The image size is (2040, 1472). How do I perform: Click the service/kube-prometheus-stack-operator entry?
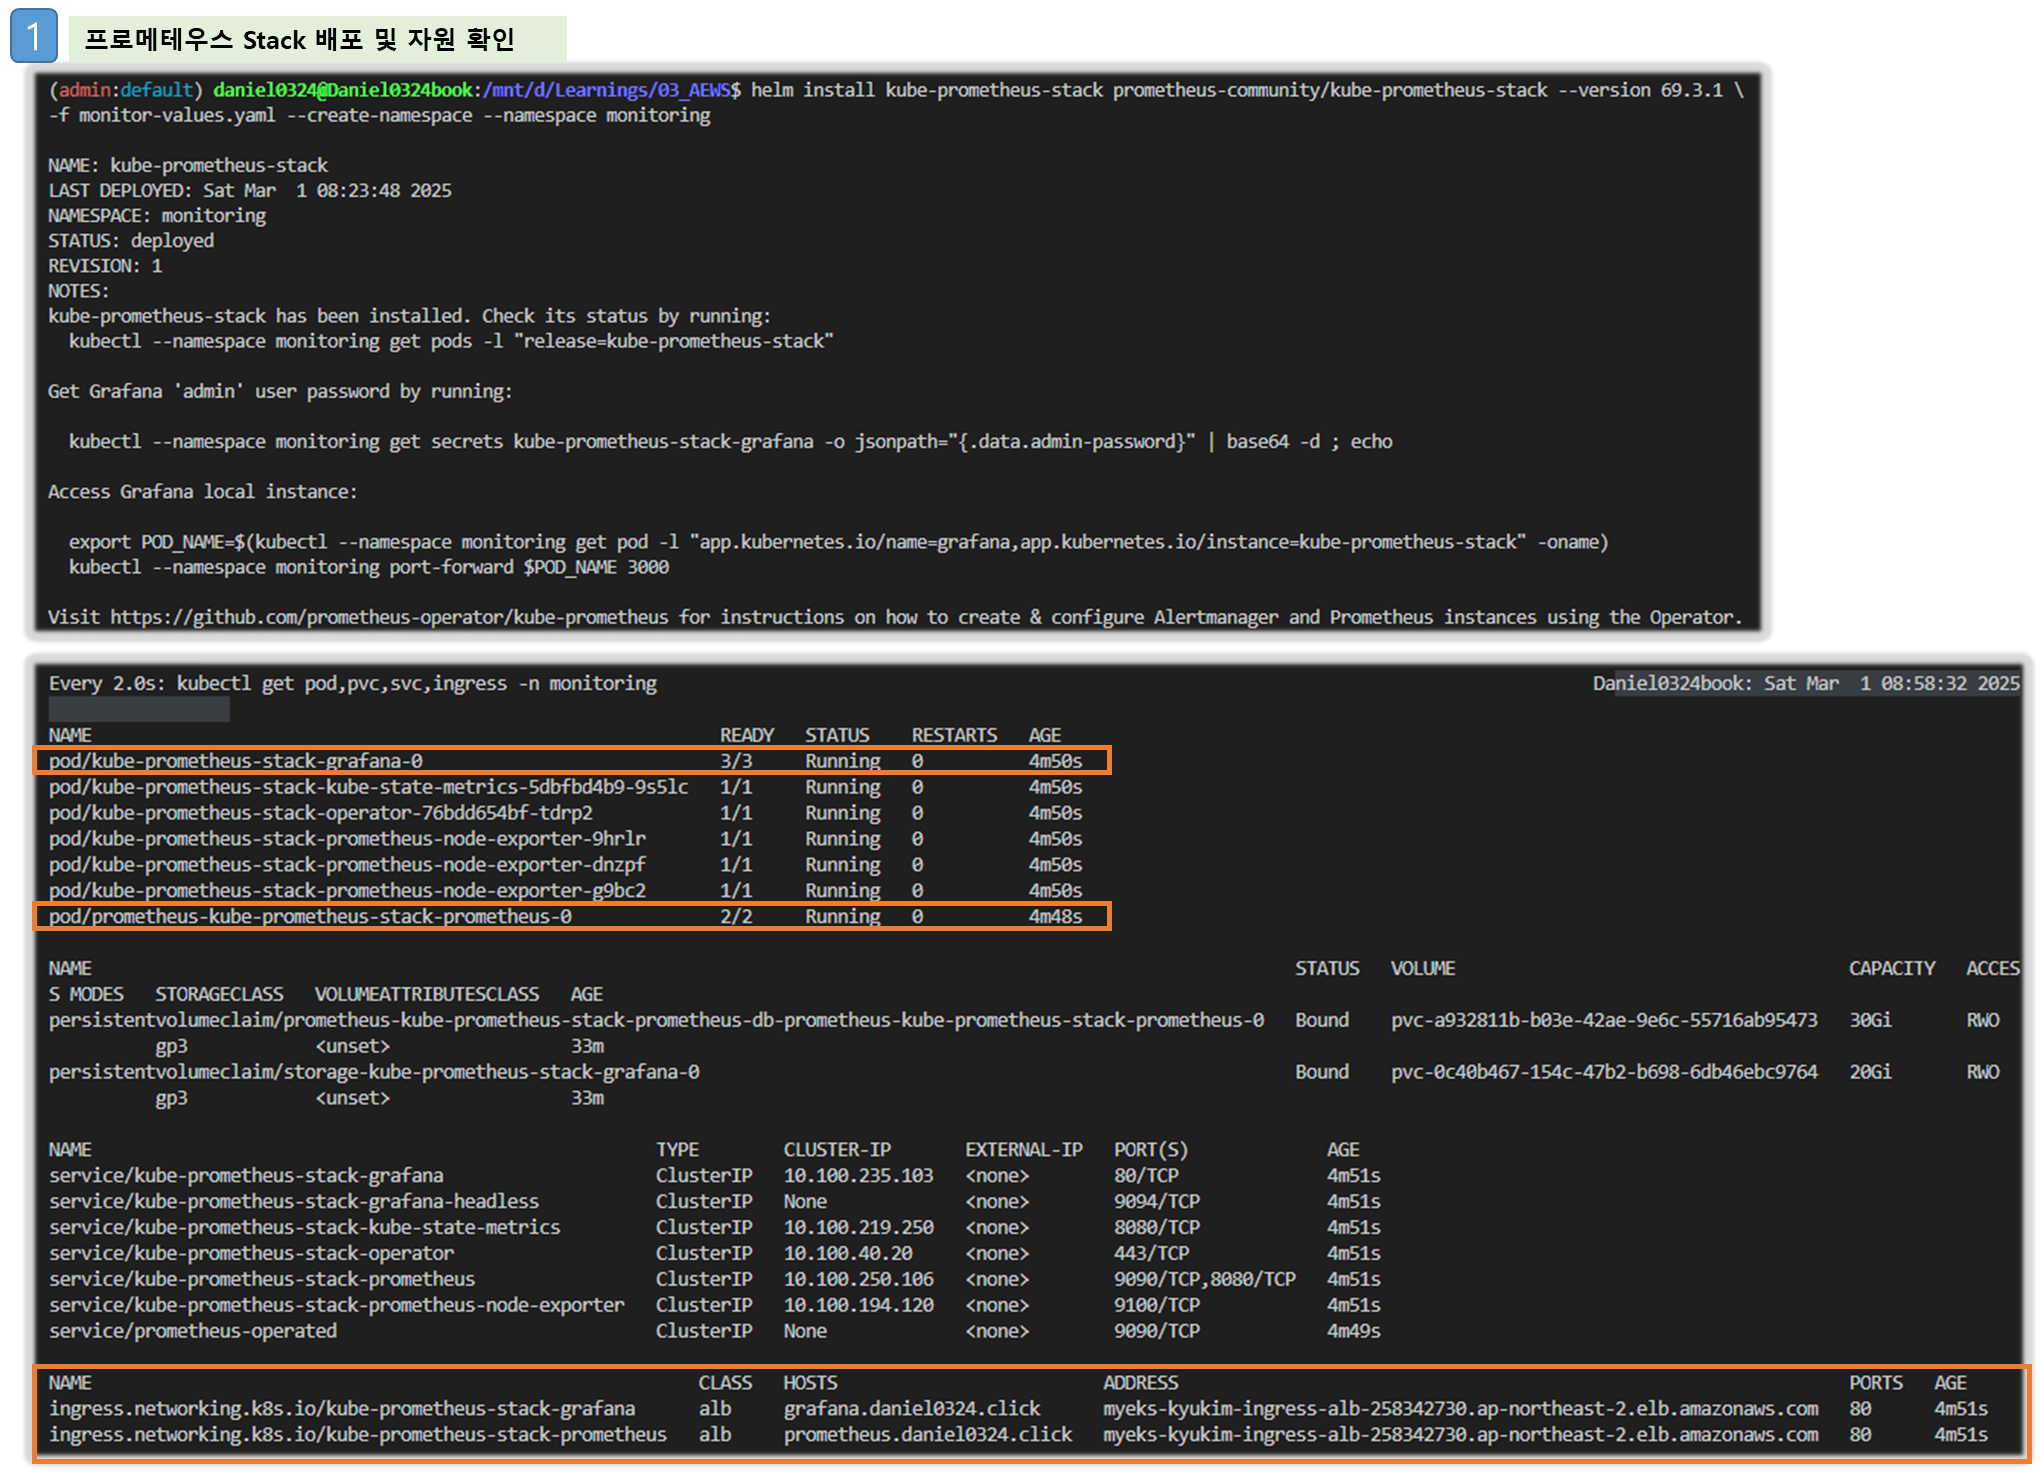251,1253
